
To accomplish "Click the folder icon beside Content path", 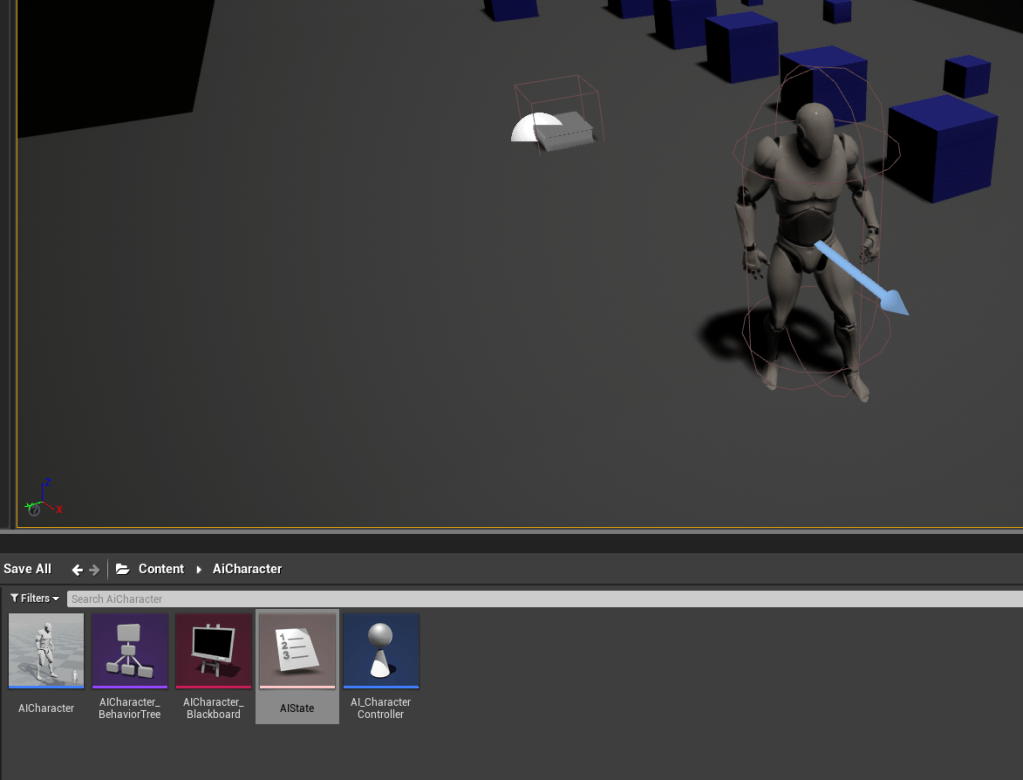I will (123, 569).
